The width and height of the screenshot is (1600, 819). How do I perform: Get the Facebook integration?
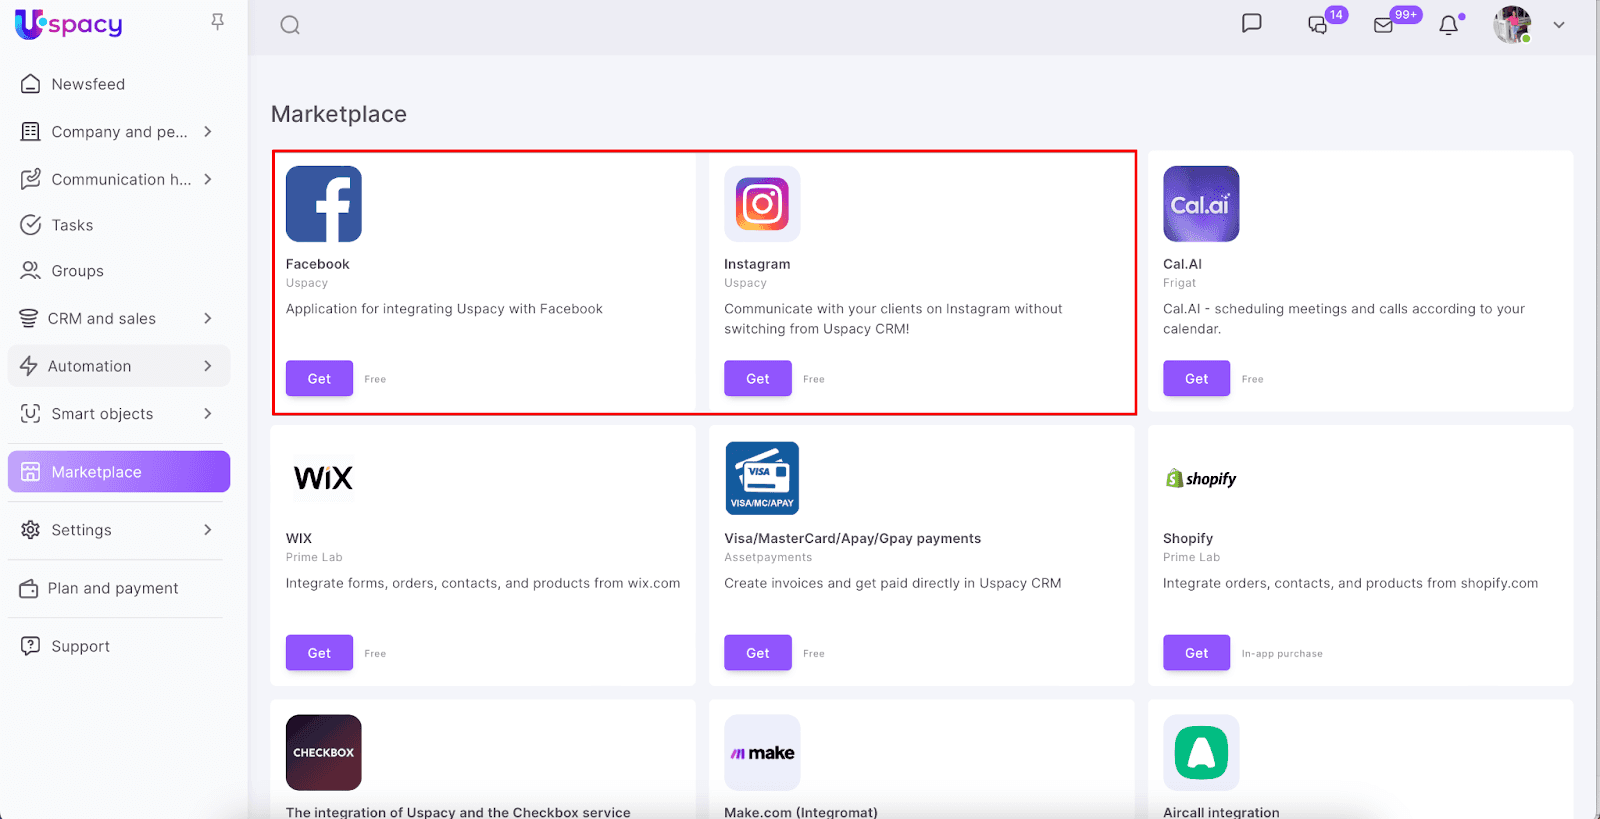(x=319, y=378)
